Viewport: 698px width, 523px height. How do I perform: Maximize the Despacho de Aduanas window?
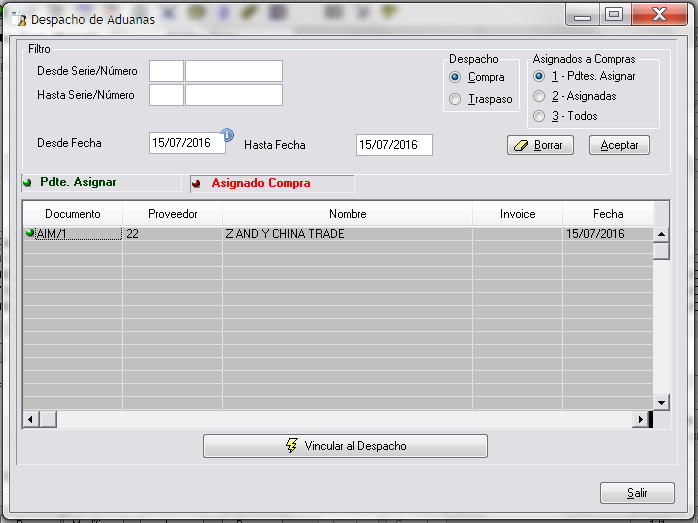(614, 15)
